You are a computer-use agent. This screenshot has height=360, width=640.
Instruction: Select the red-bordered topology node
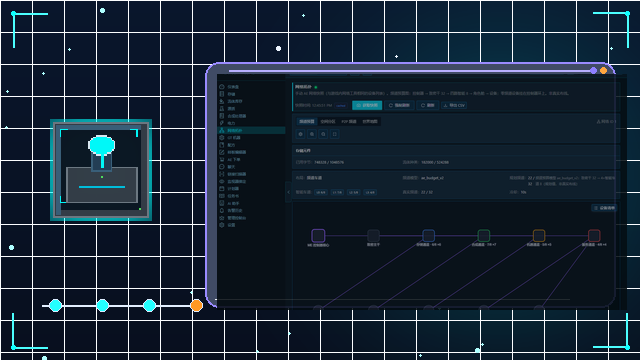tap(594, 236)
